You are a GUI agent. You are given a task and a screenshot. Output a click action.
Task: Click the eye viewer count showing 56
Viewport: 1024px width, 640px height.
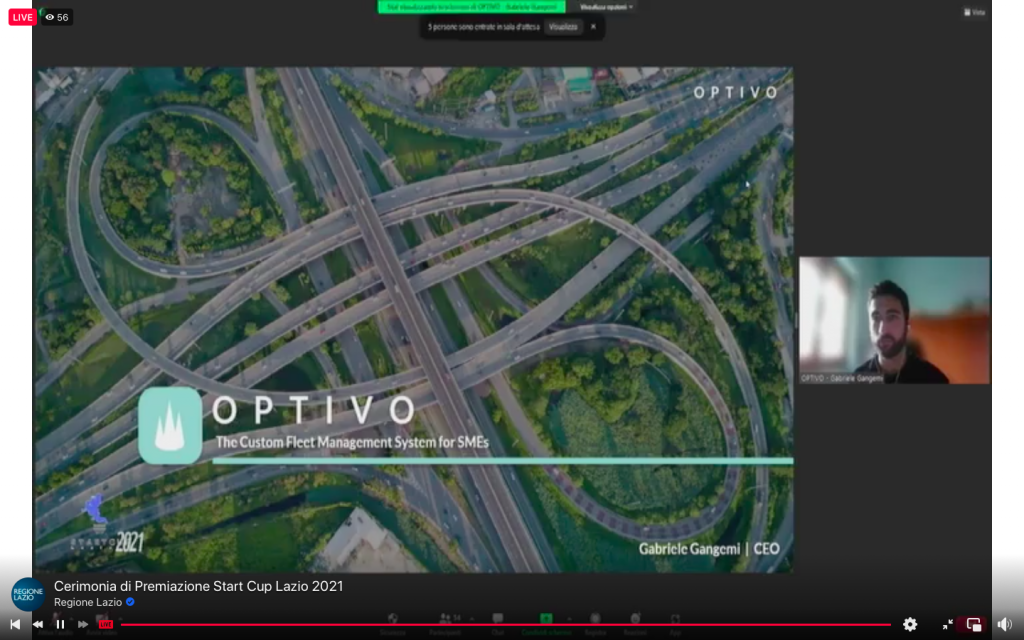tap(57, 17)
